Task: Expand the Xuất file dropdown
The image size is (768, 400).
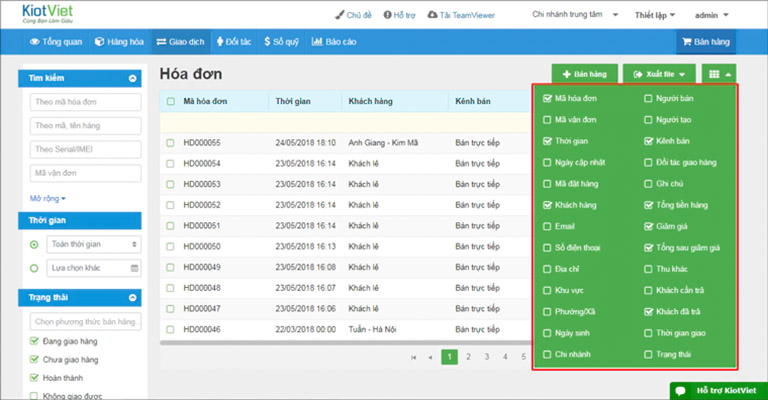Action: [x=659, y=74]
